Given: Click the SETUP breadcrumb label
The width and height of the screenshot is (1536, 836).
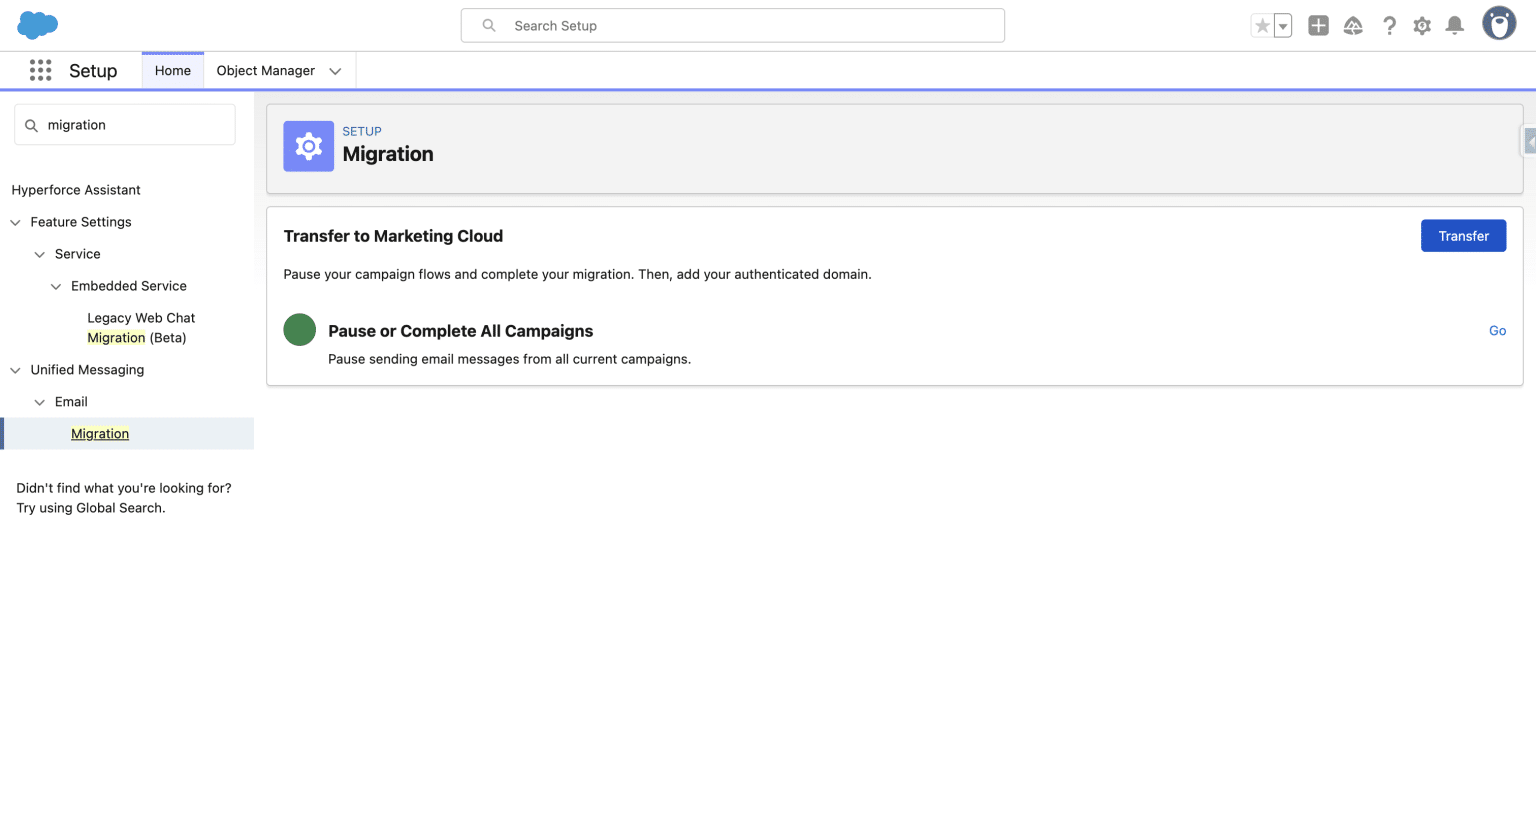Looking at the screenshot, I should point(362,131).
